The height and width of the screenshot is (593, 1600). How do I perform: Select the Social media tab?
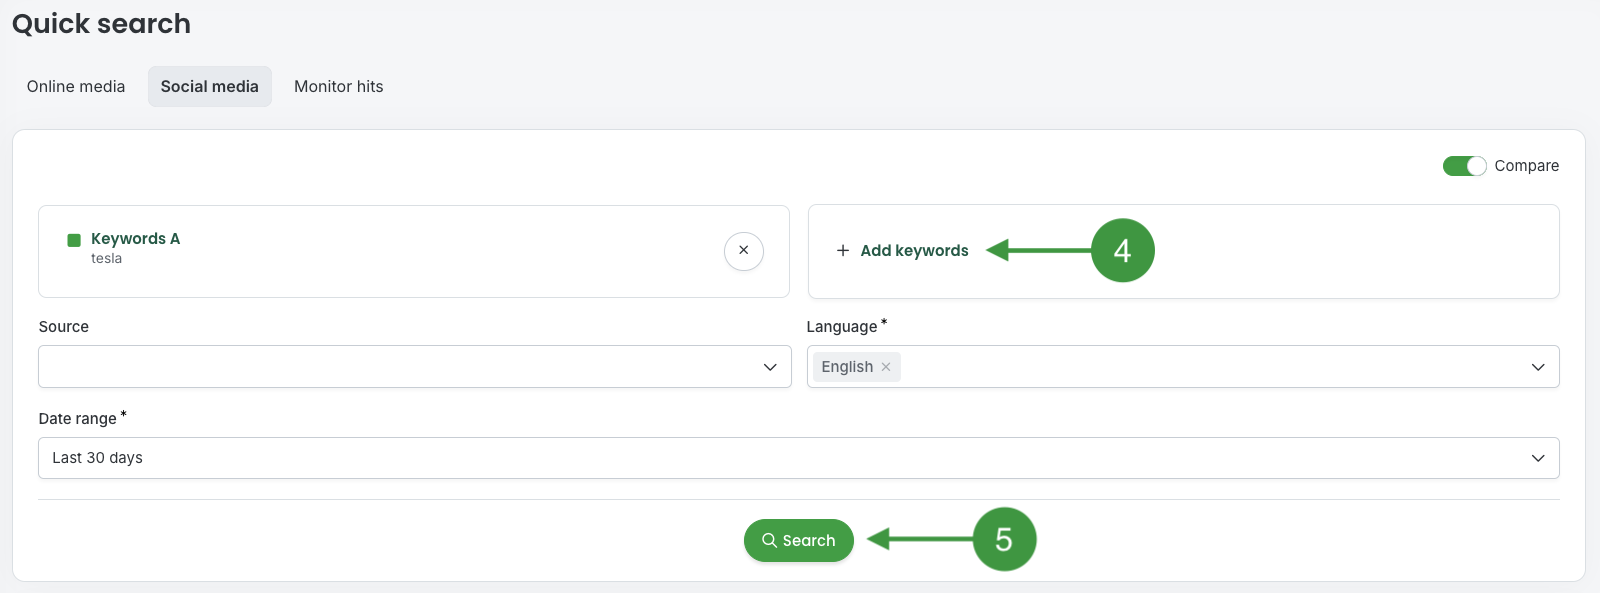210,87
